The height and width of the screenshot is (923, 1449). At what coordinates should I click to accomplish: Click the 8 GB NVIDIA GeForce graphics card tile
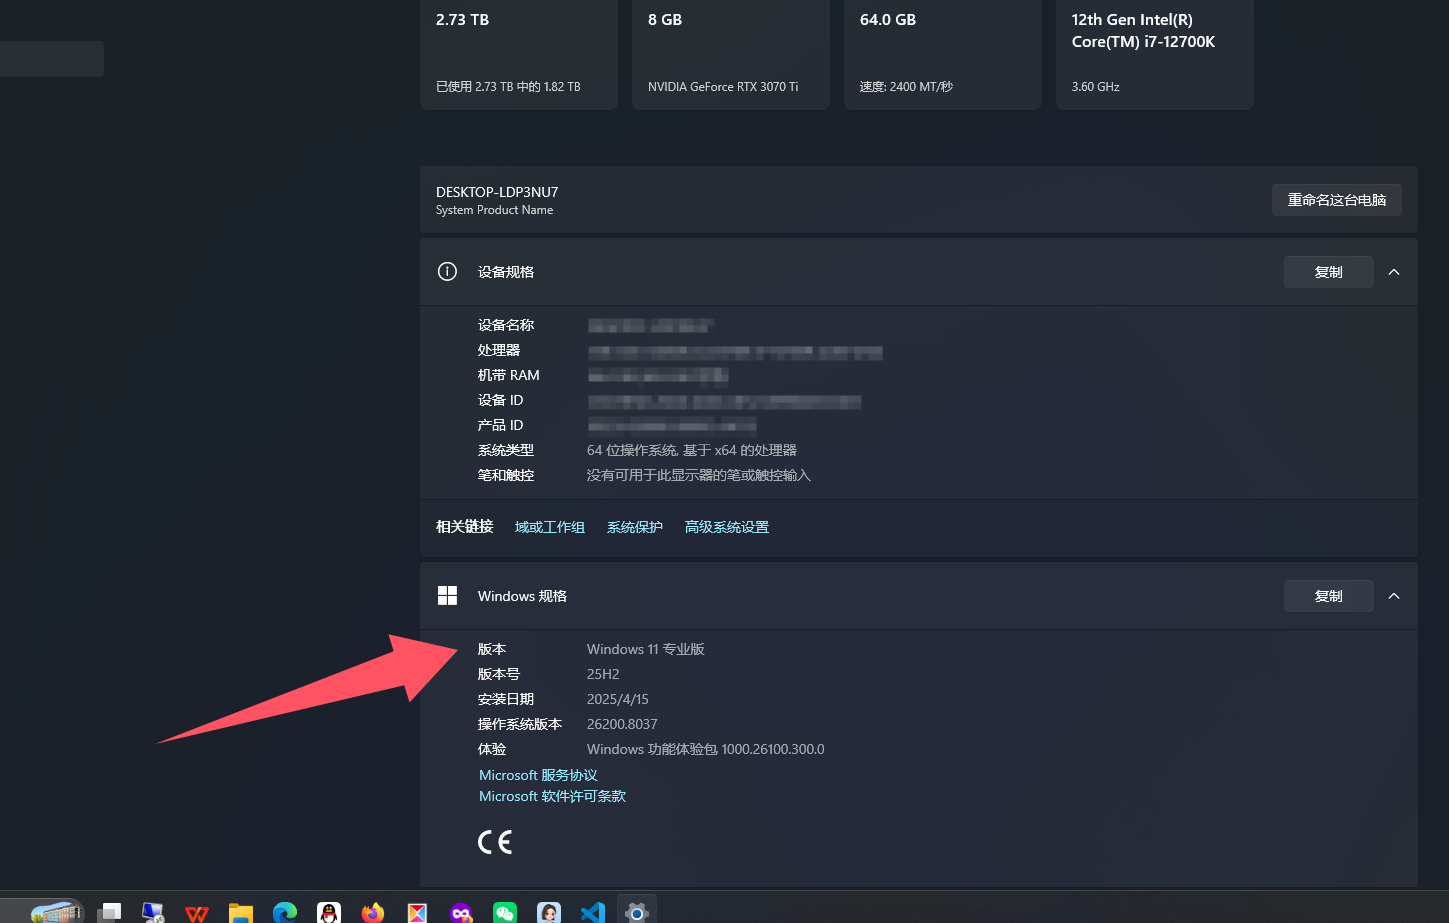[731, 53]
